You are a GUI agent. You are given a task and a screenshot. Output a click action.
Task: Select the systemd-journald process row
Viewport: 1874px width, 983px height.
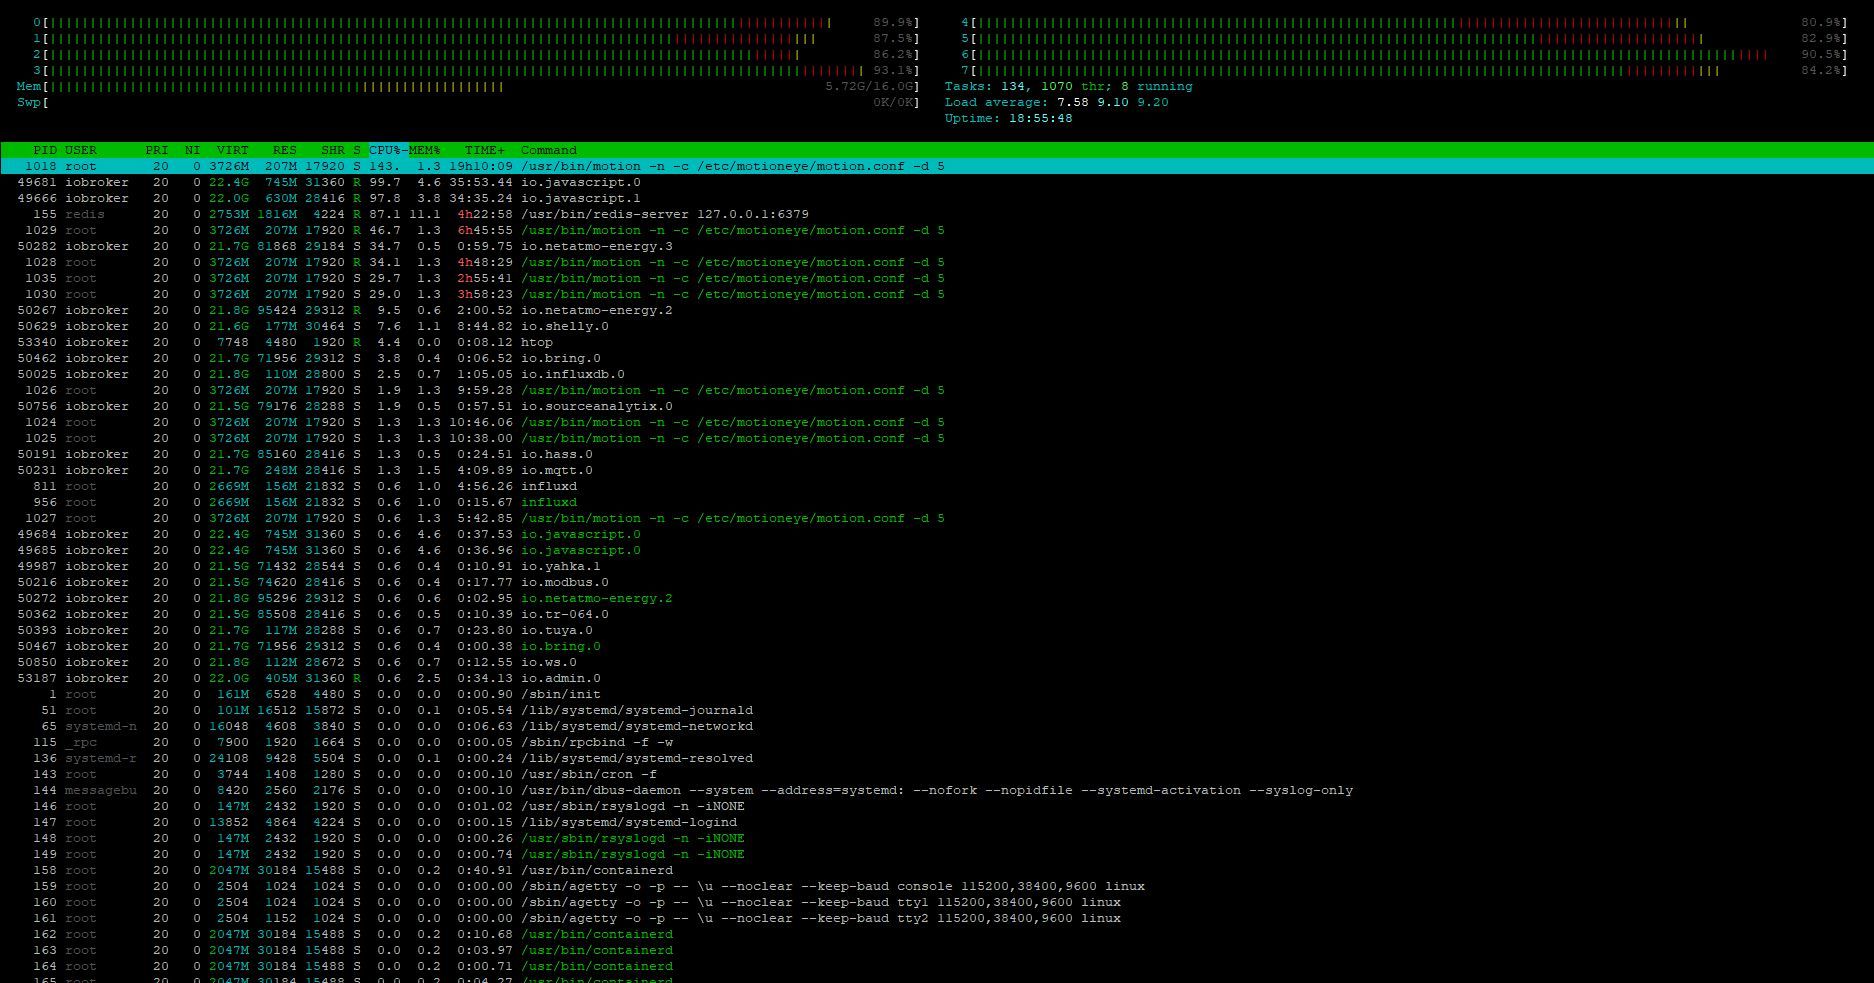937,710
